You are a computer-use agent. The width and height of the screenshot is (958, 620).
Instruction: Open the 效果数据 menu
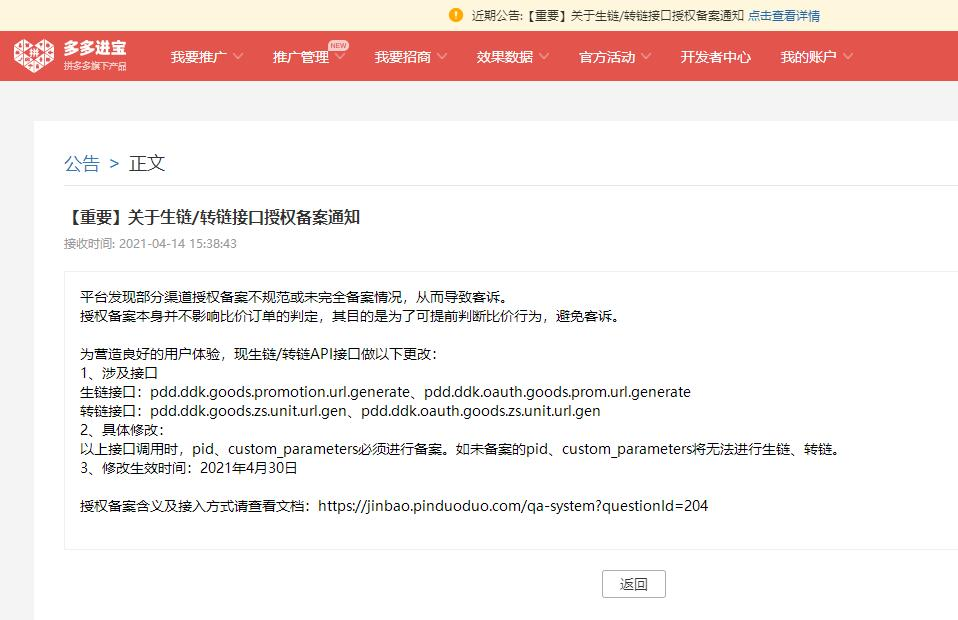click(505, 57)
